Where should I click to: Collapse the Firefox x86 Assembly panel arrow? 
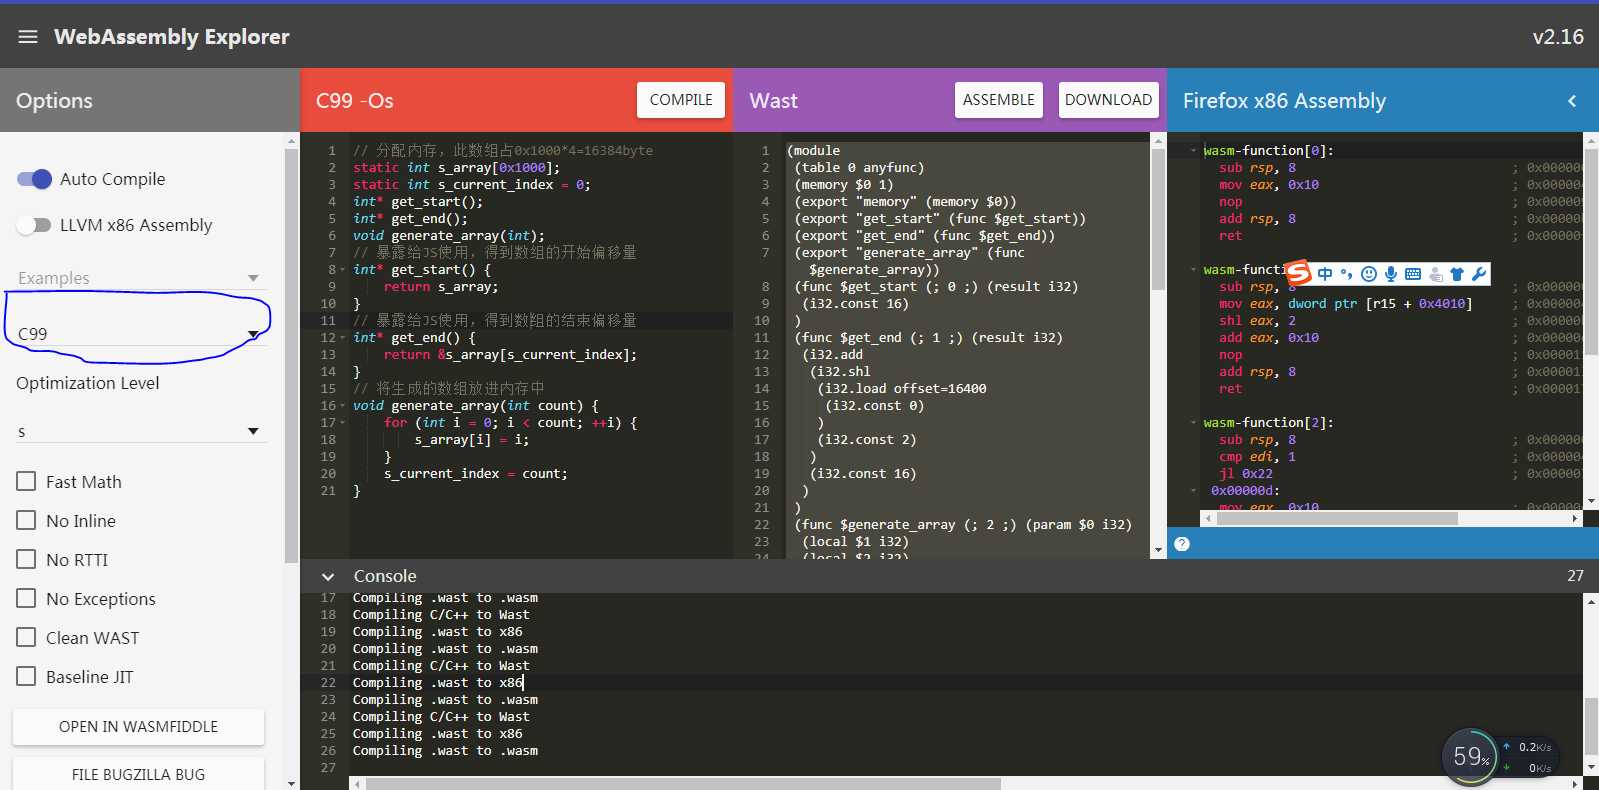tap(1572, 101)
